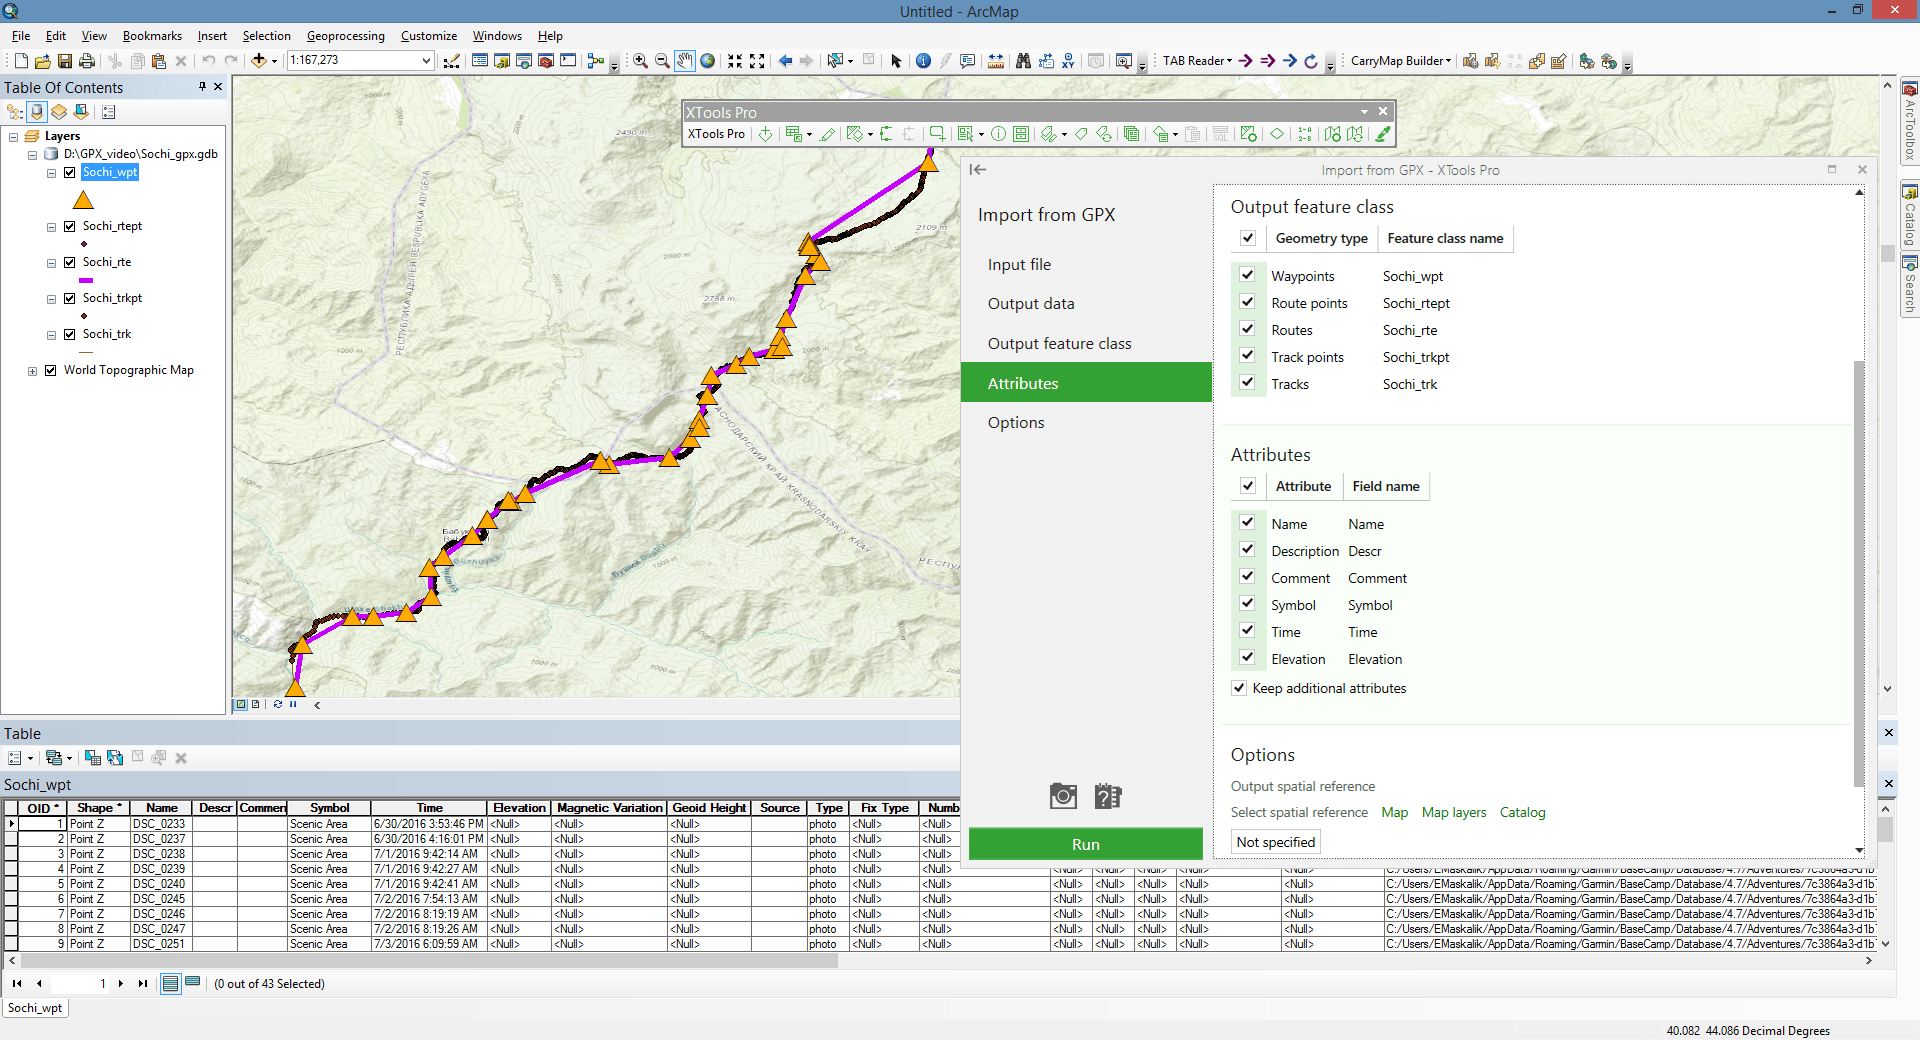Expand the World Topographic Map layer
1920x1040 pixels.
[33, 371]
